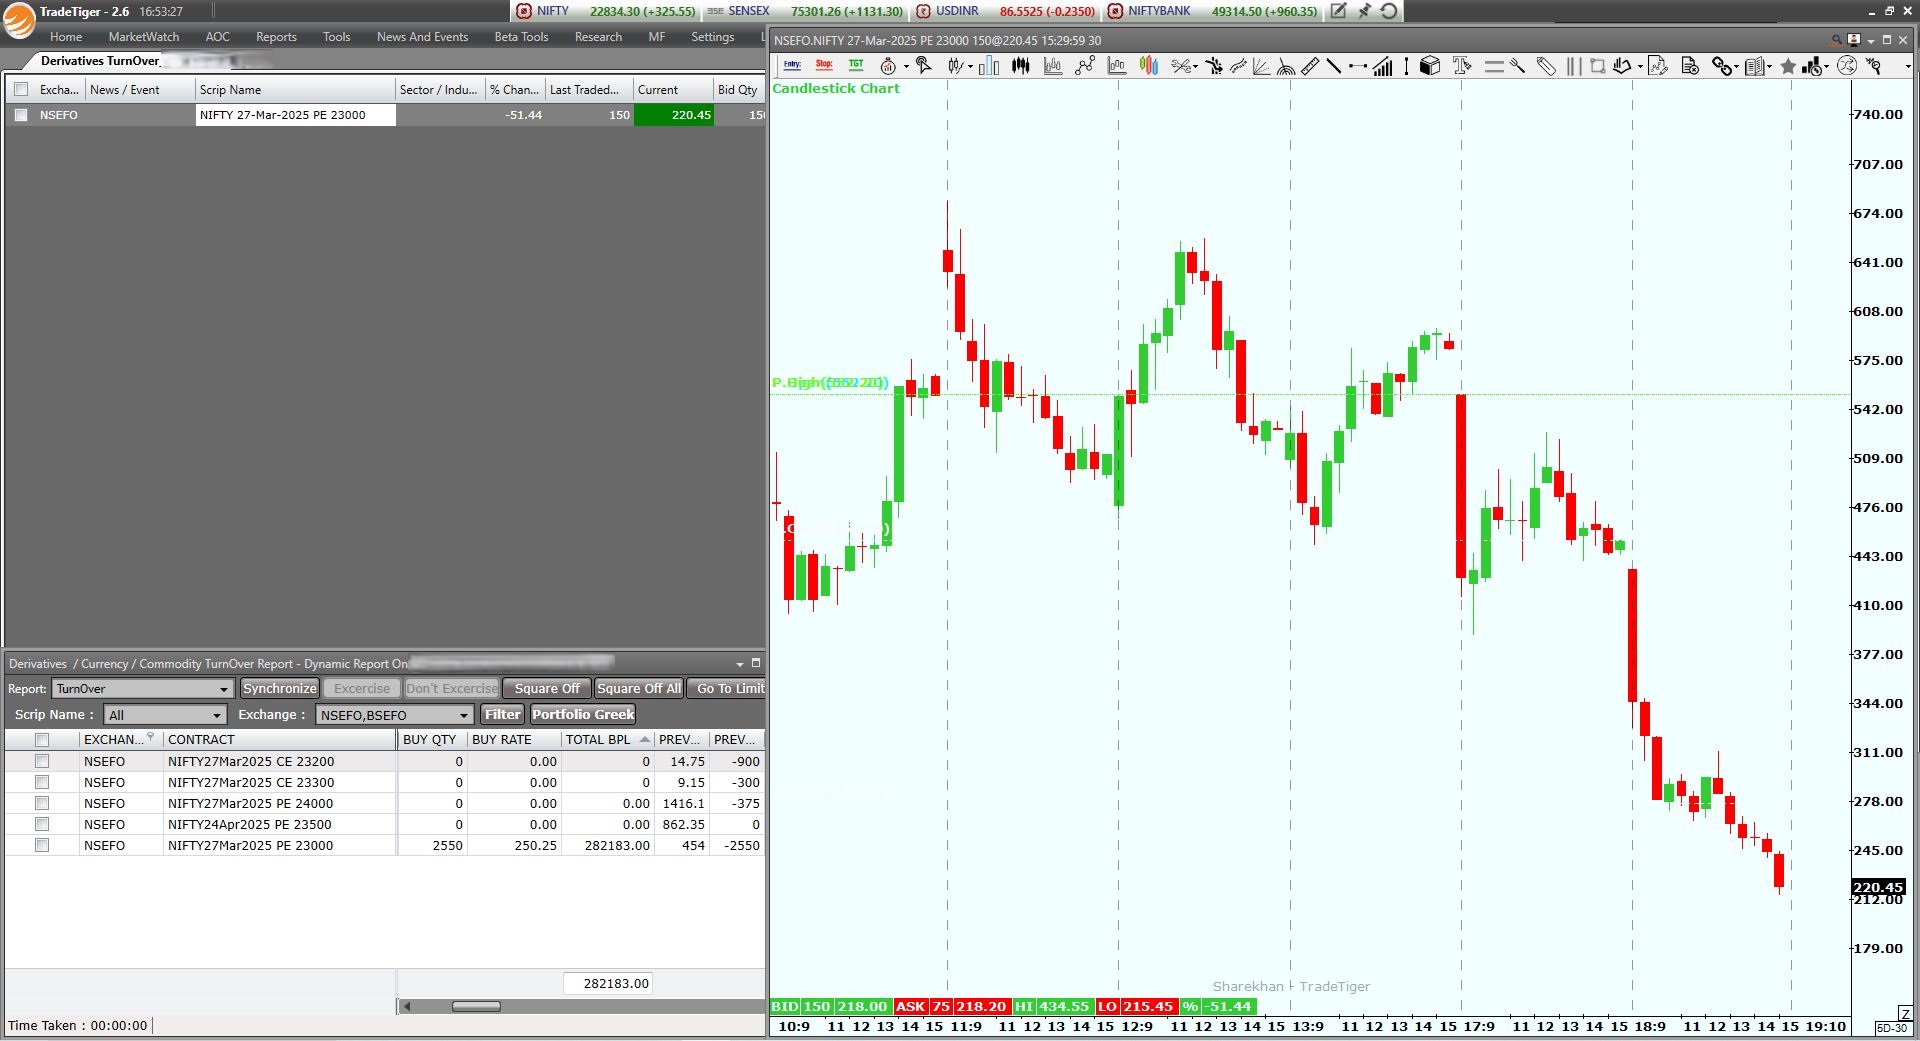1920x1041 pixels.
Task: Expand the candlestick chart type dropdown arrow
Action: pyautogui.click(x=971, y=67)
